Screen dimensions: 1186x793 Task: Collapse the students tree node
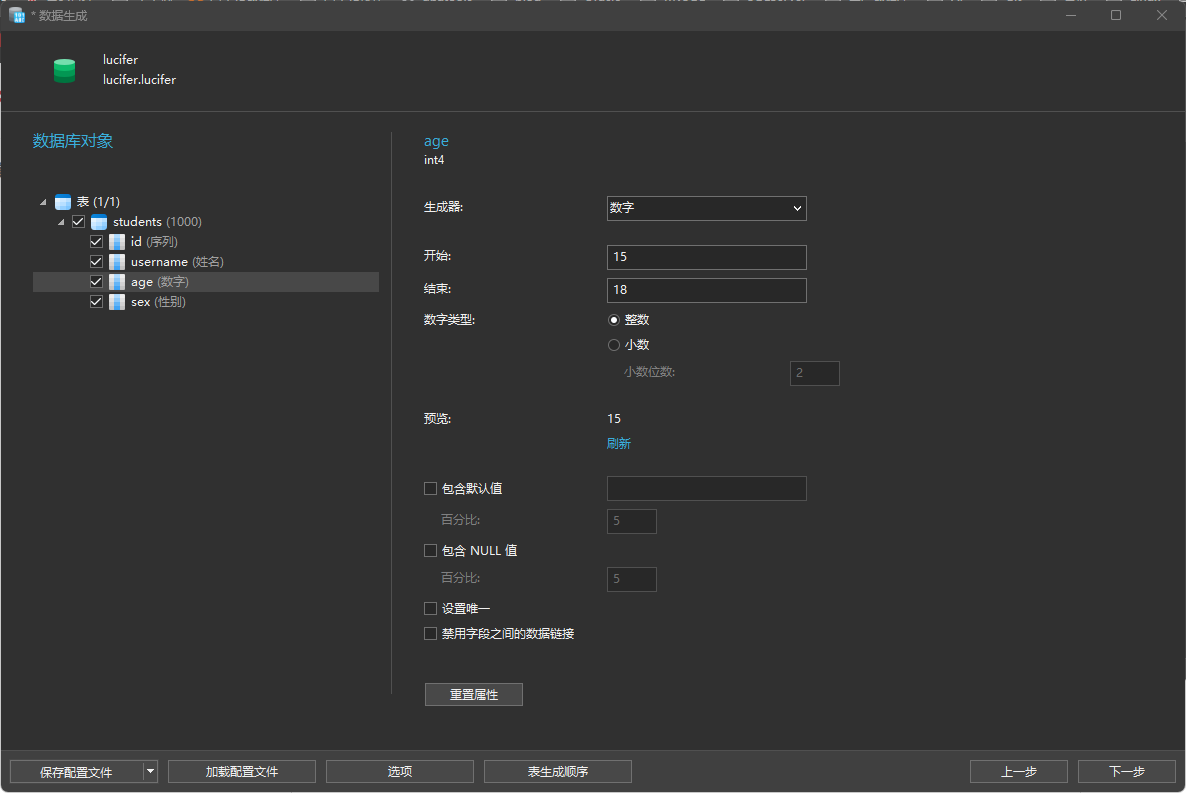(x=61, y=222)
